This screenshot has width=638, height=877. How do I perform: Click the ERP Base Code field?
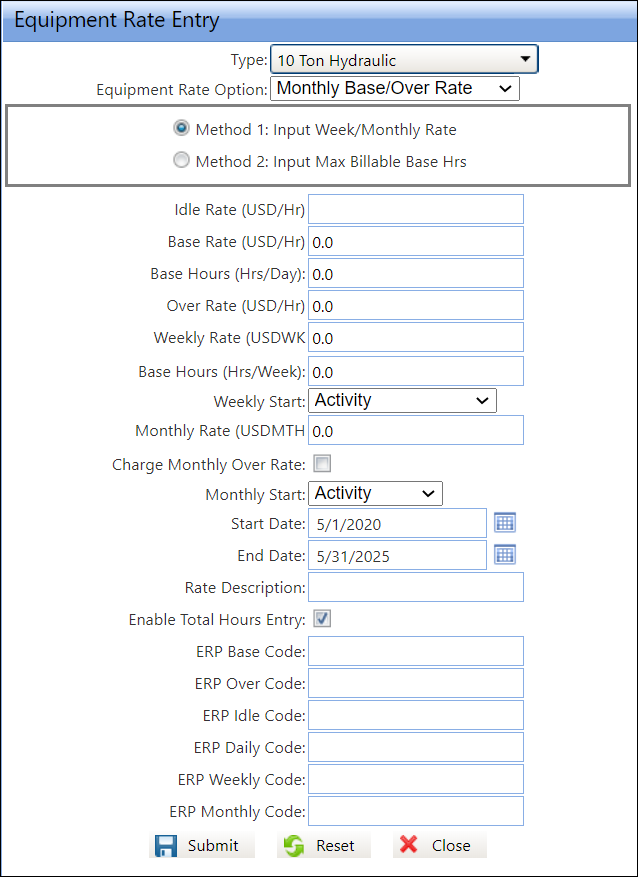415,651
